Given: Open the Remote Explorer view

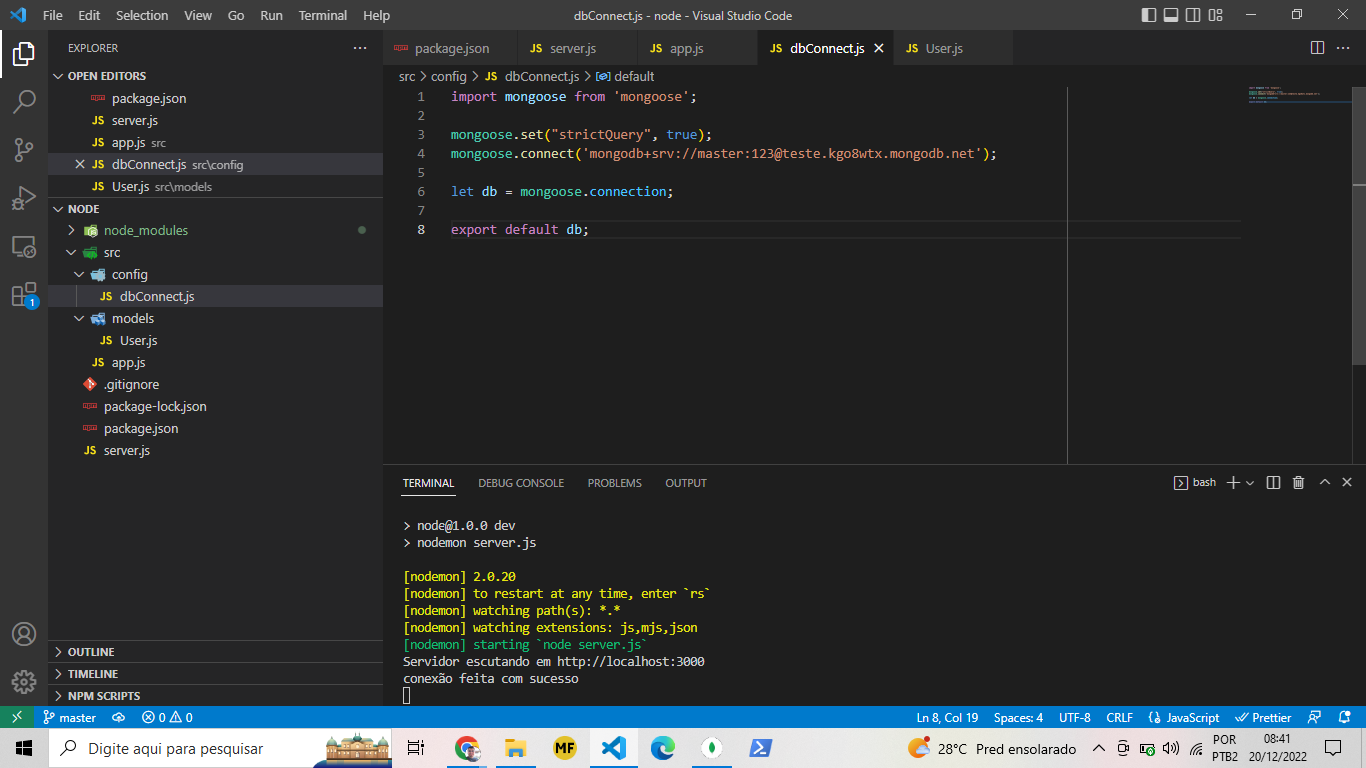Looking at the screenshot, I should (24, 246).
